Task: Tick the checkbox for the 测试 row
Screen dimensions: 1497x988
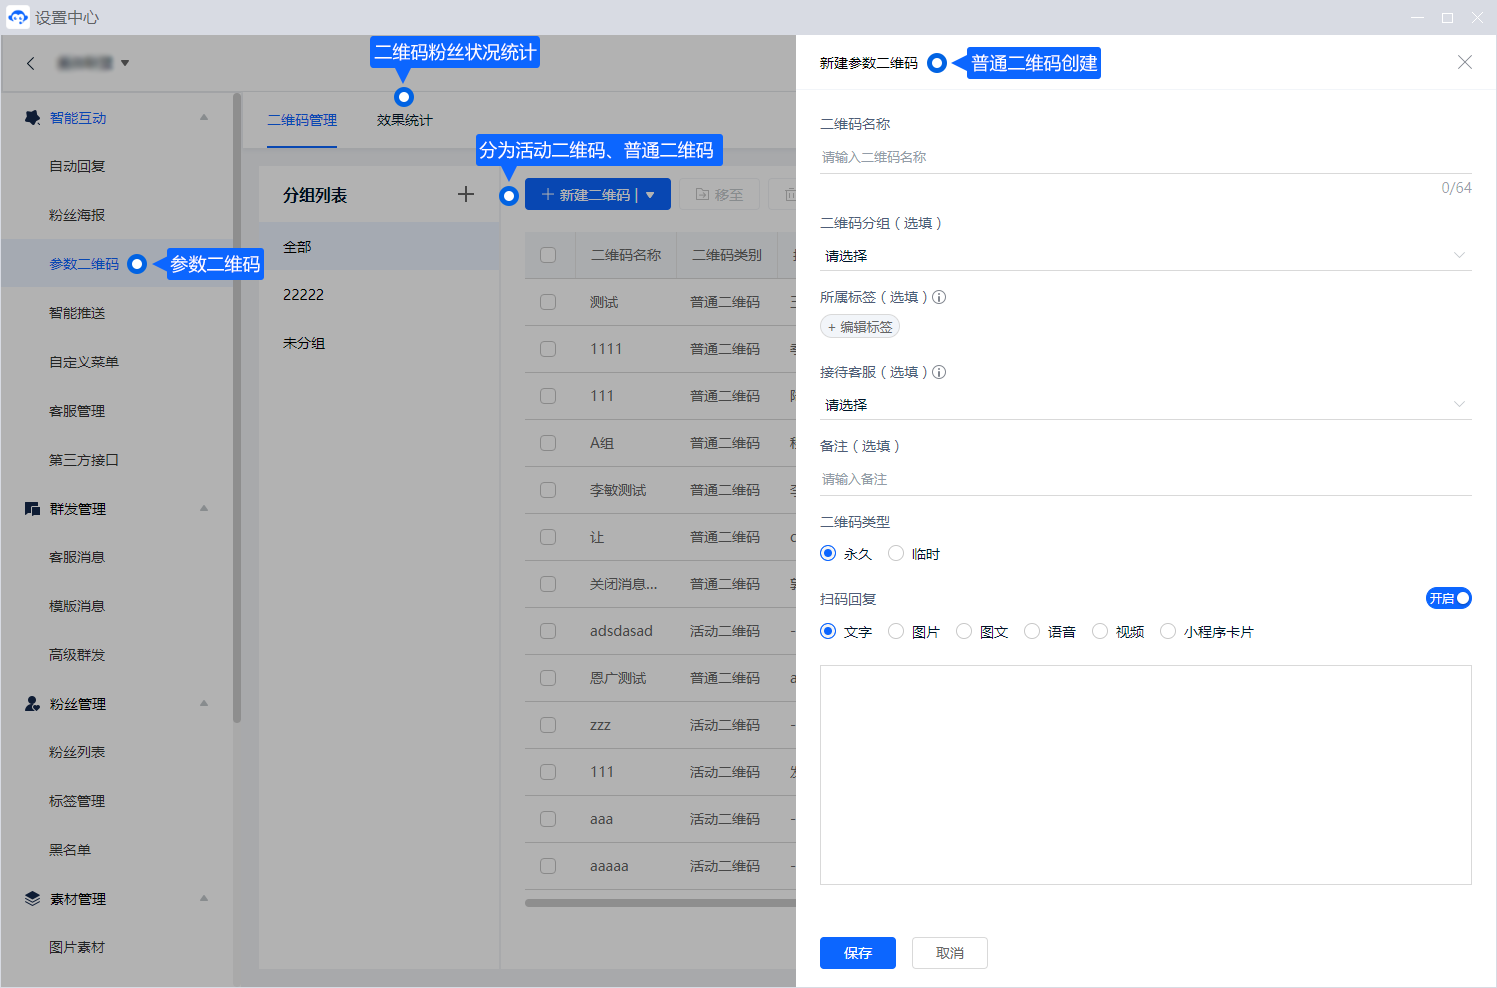Action: click(x=548, y=302)
